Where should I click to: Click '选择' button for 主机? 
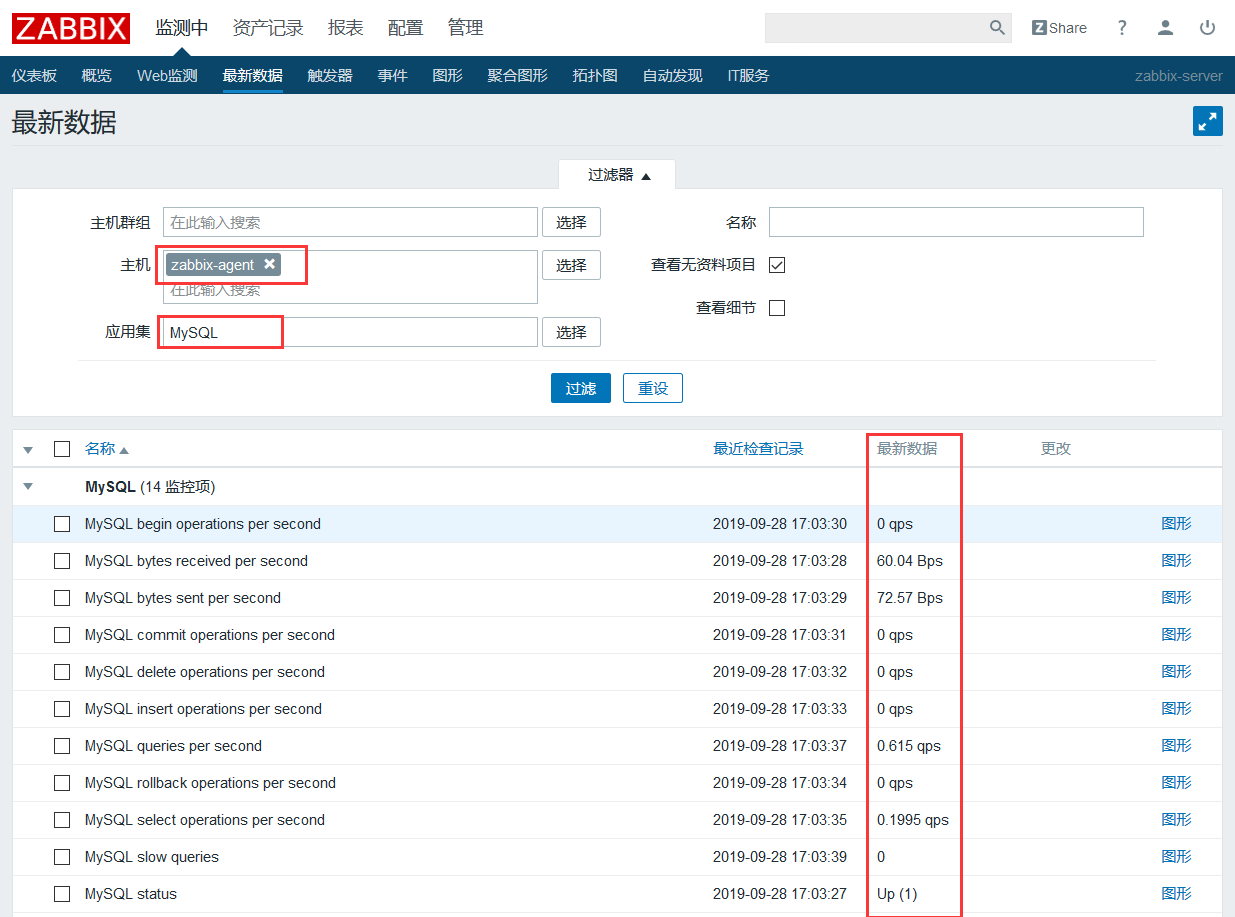pos(571,265)
